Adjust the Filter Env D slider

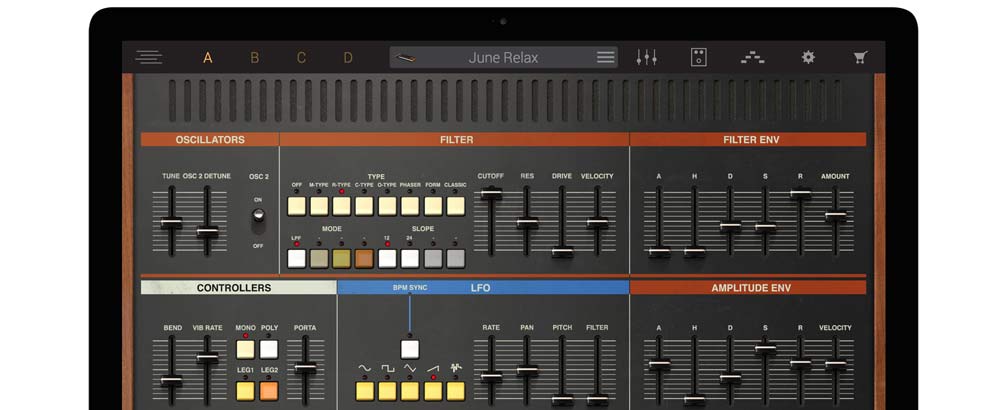730,226
